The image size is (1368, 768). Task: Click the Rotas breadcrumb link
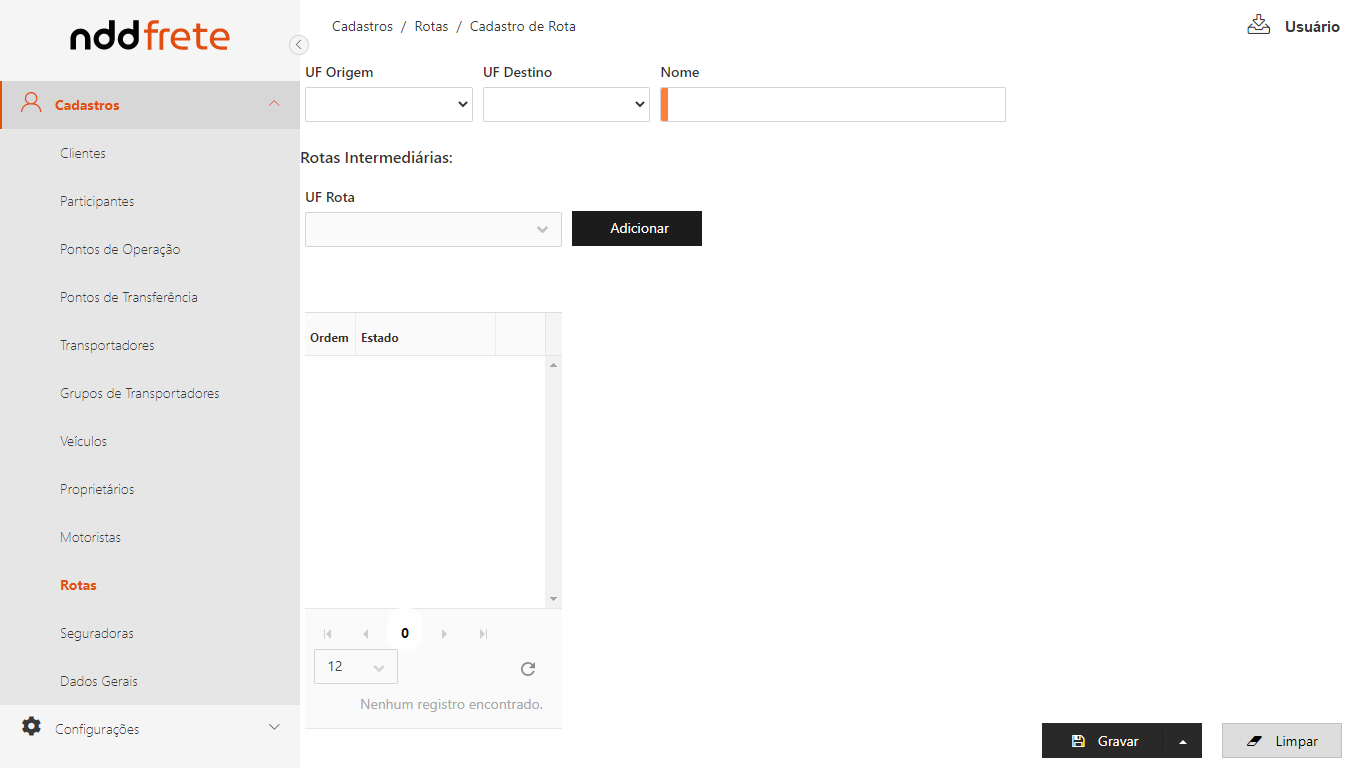431,26
